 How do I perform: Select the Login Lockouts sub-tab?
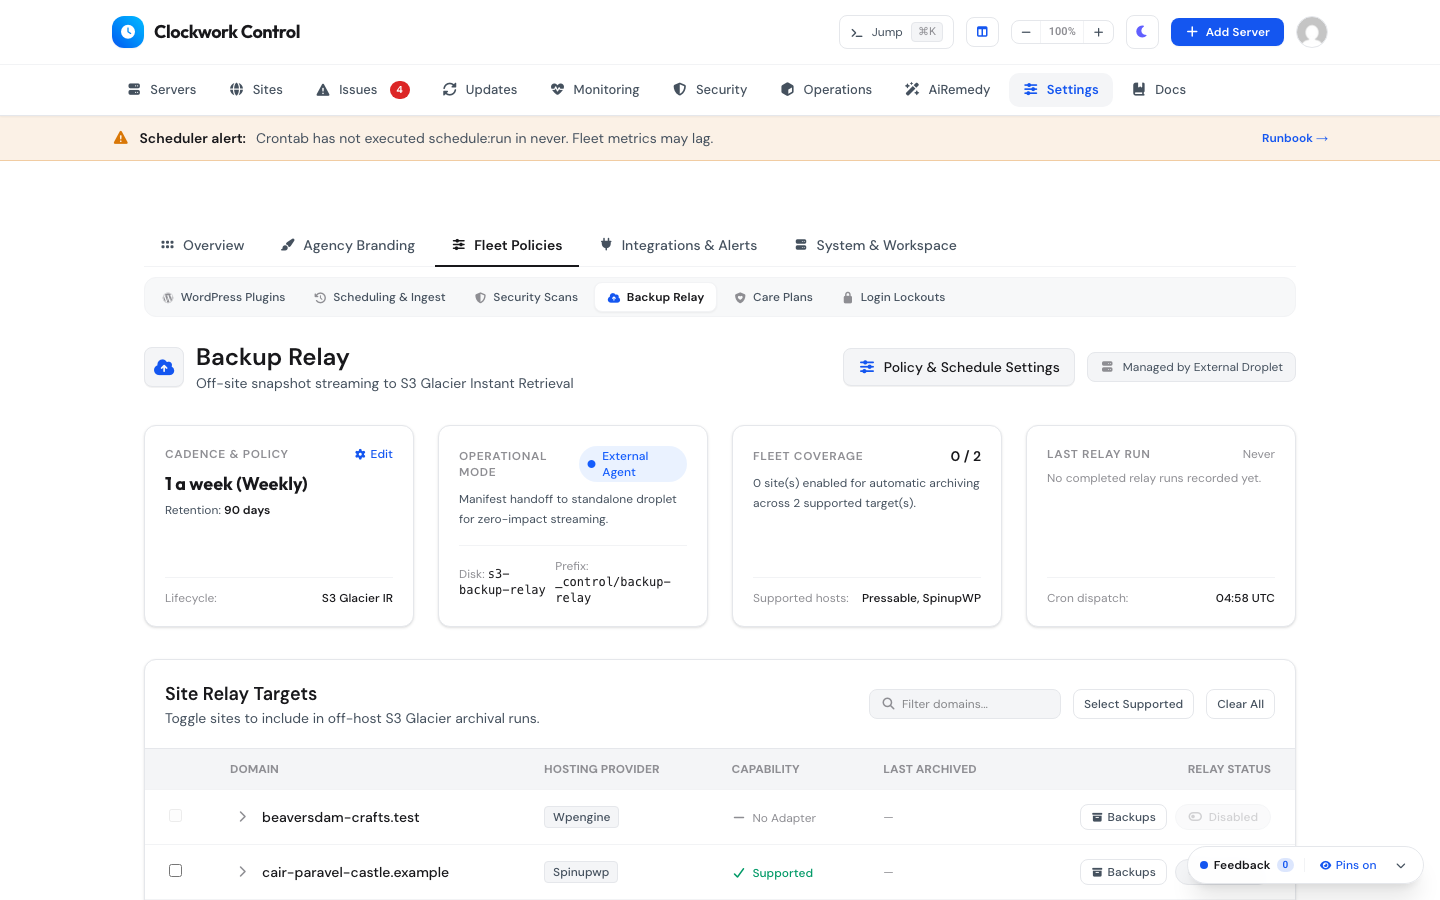[893, 297]
